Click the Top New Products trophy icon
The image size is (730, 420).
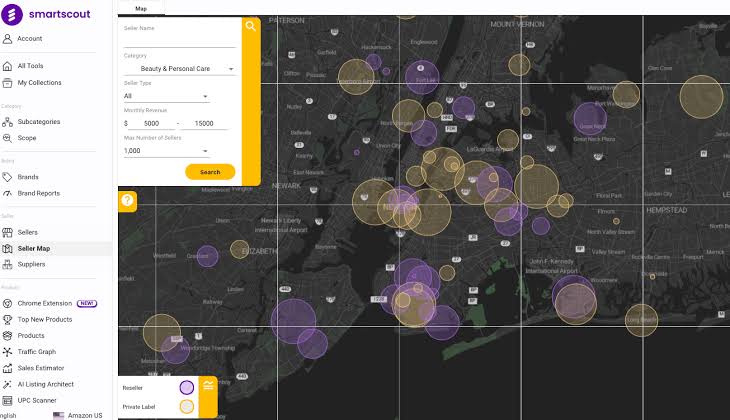pyautogui.click(x=7, y=319)
